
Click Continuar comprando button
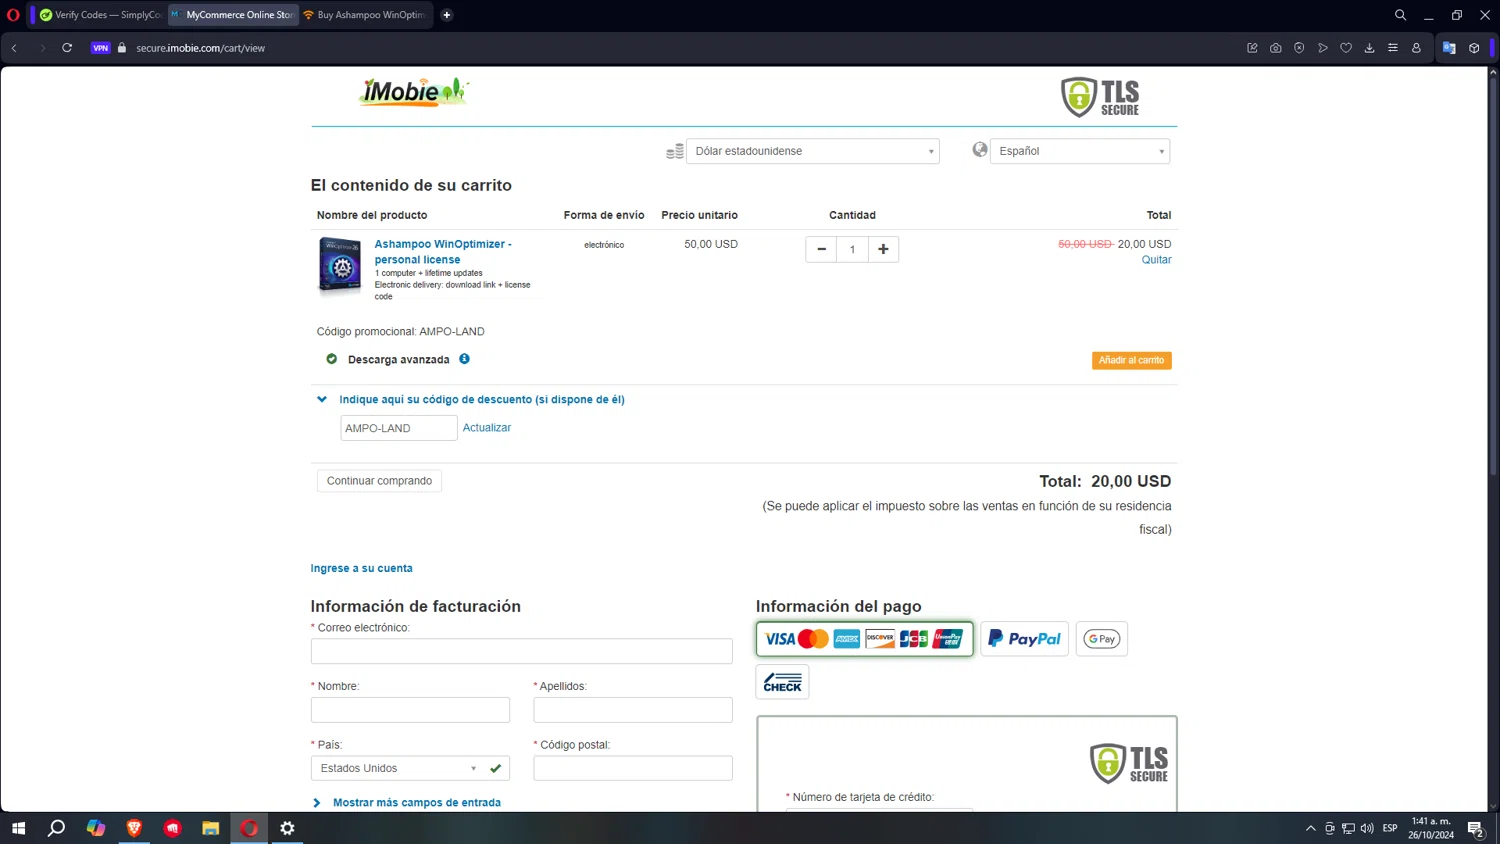379,481
